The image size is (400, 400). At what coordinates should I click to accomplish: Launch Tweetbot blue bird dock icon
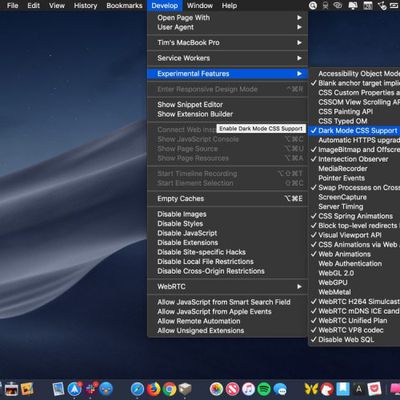[106, 389]
